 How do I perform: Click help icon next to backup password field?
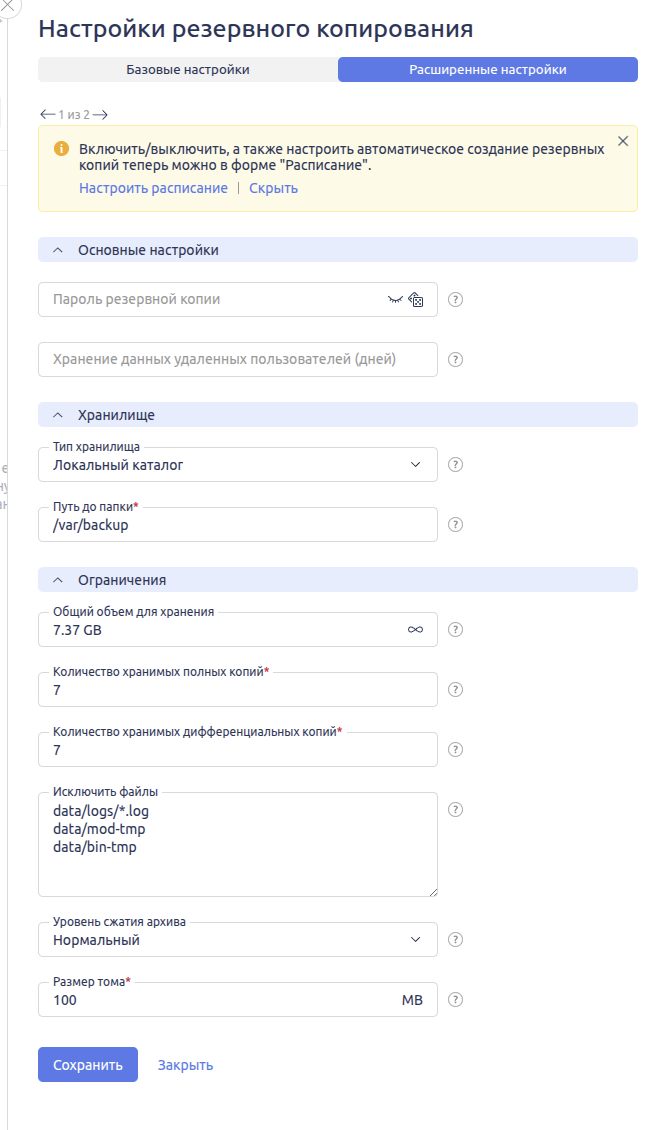pyautogui.click(x=456, y=299)
